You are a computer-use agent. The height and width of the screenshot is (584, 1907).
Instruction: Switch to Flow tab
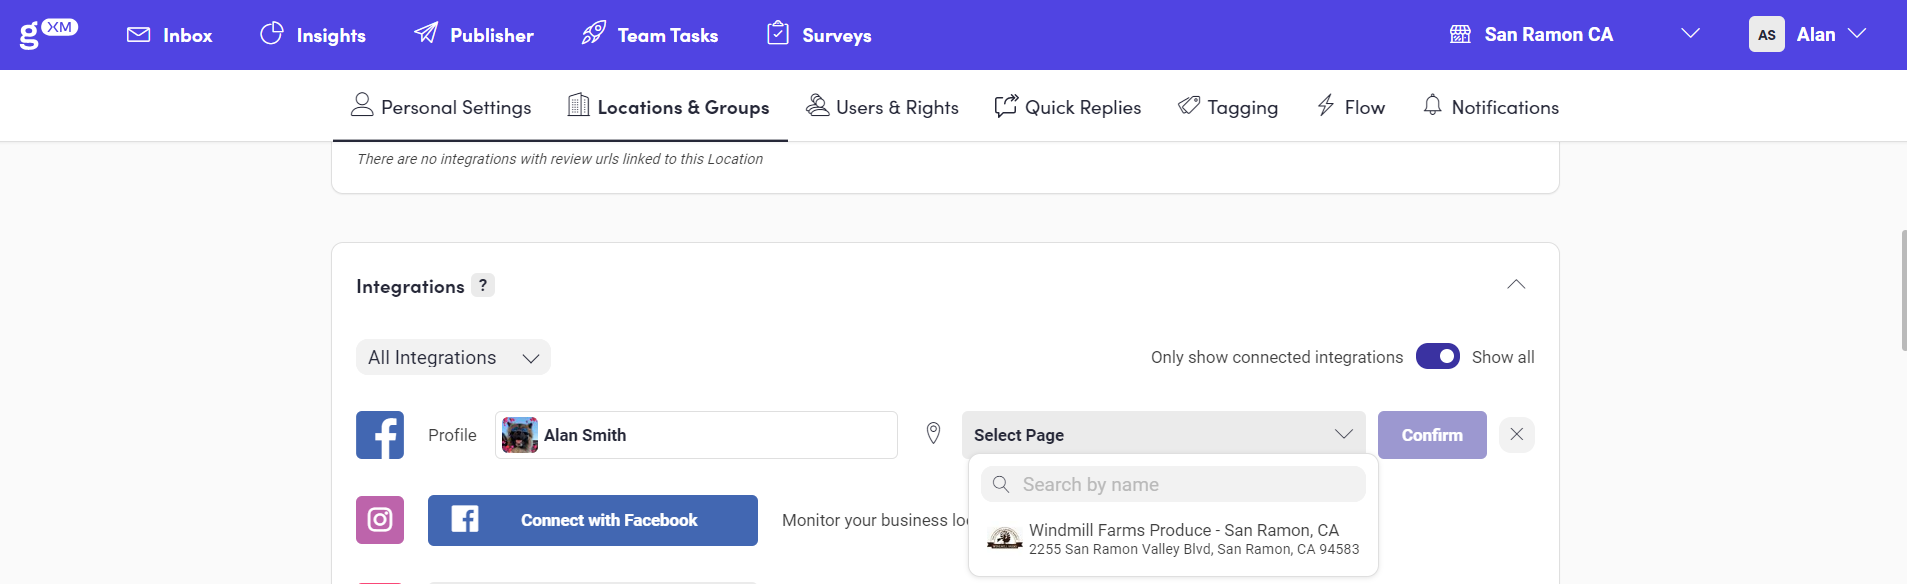[1351, 106]
